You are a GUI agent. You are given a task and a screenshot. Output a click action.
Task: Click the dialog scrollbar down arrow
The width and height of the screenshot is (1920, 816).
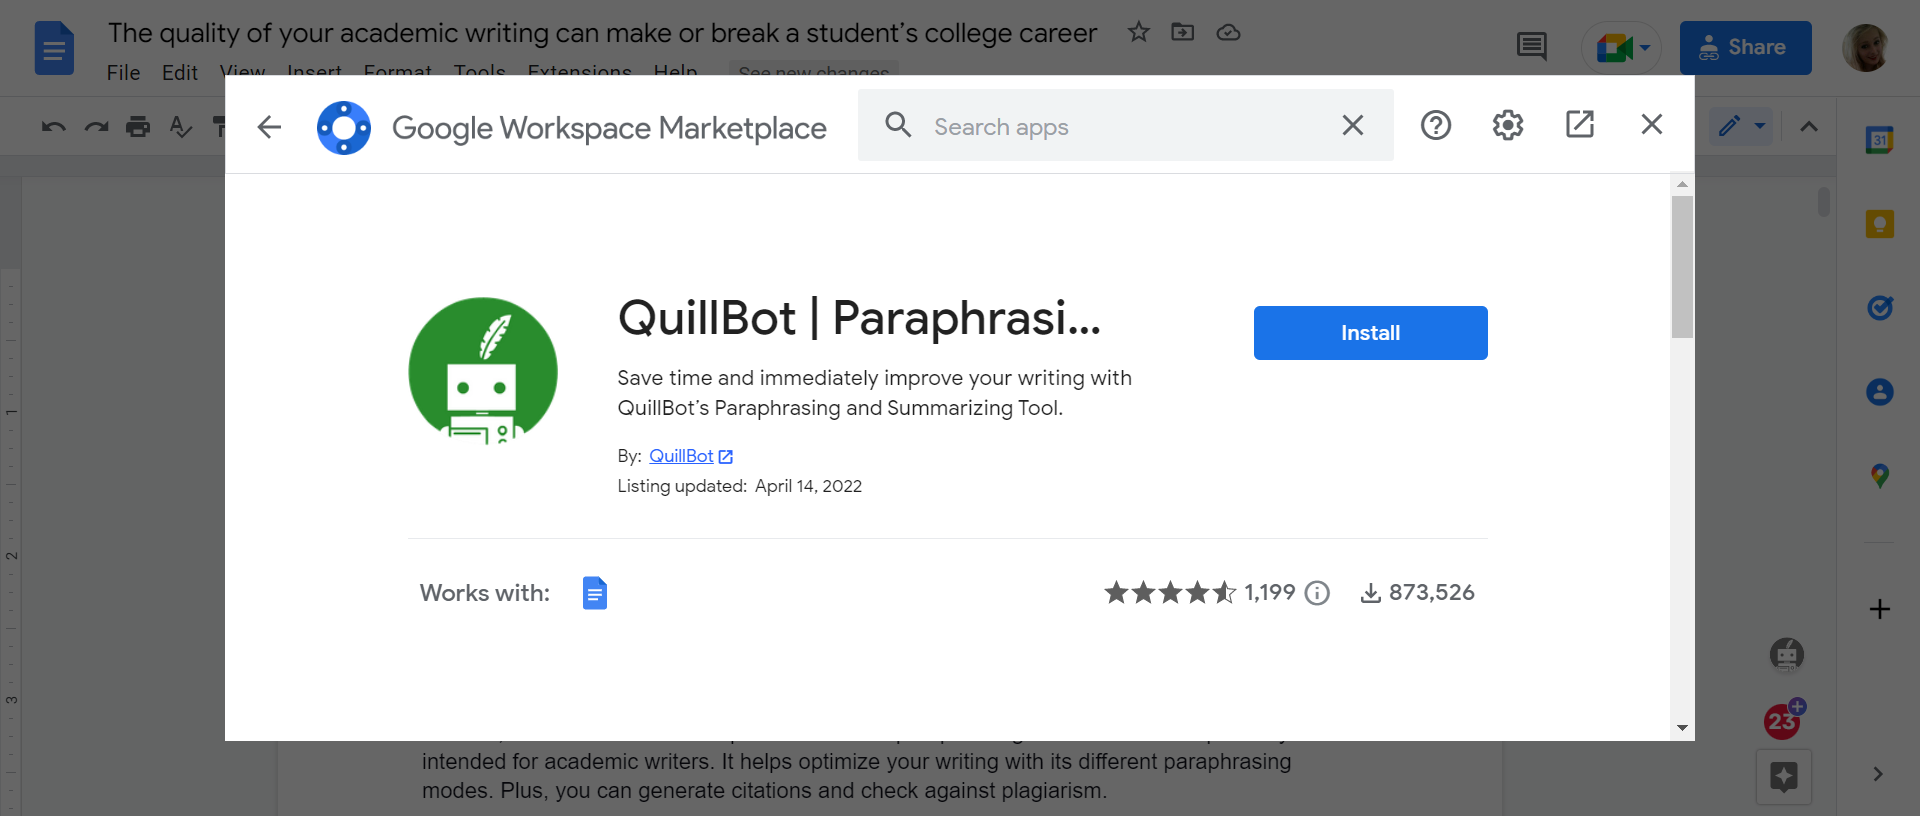[x=1682, y=728]
